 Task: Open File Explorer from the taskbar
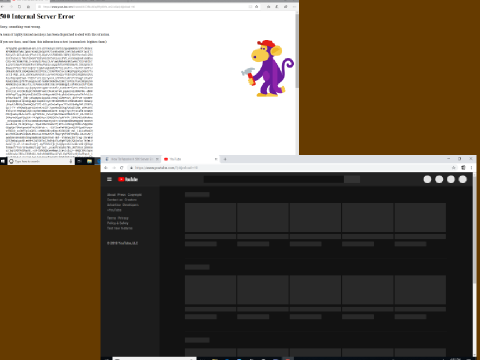pos(89,161)
